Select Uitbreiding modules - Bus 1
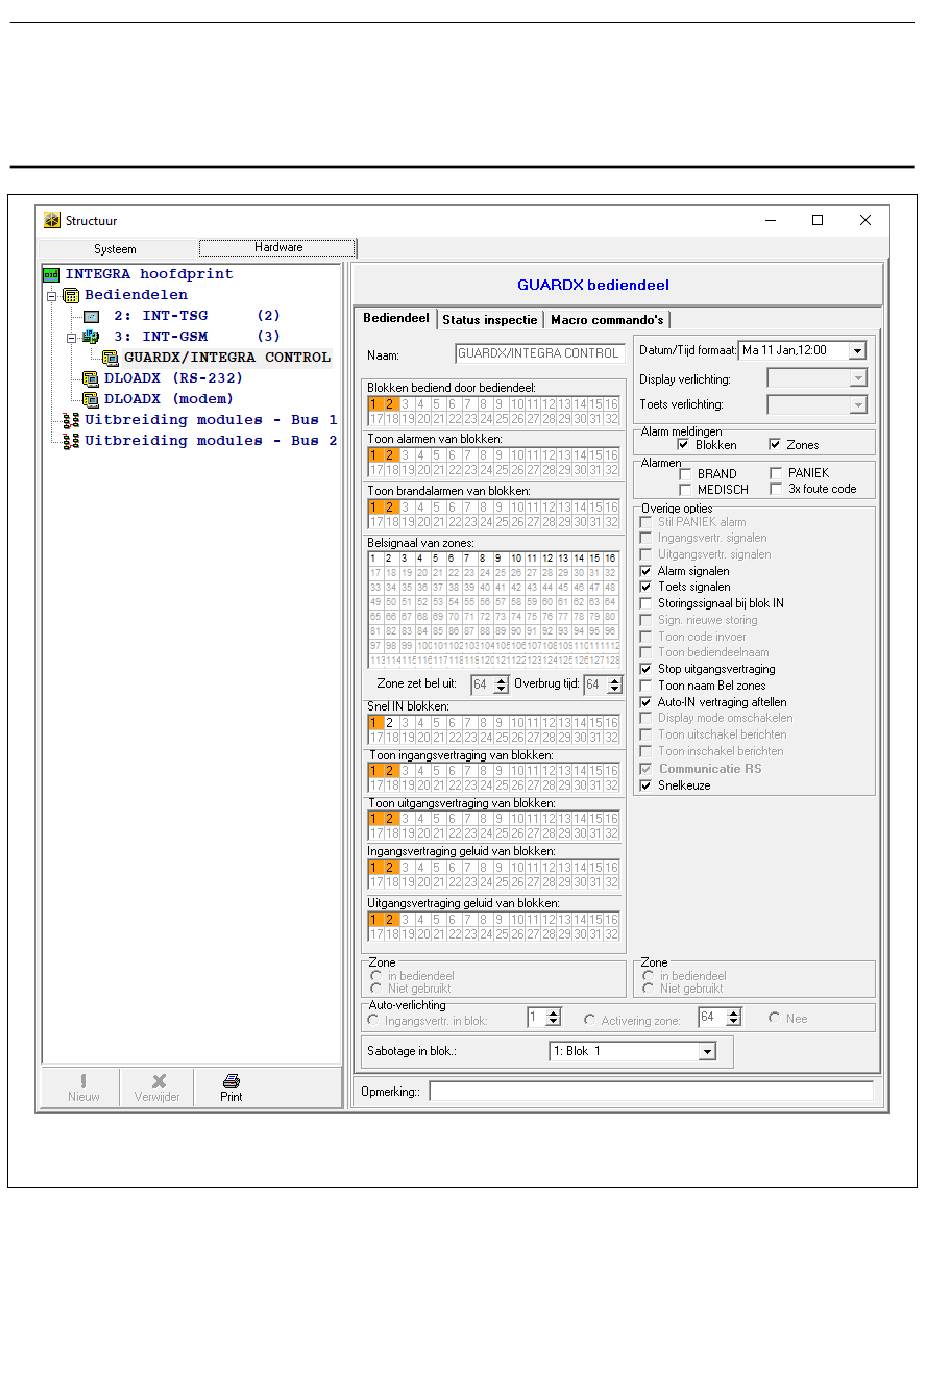This screenshot has height=1397, width=950. pyautogui.click(x=211, y=420)
